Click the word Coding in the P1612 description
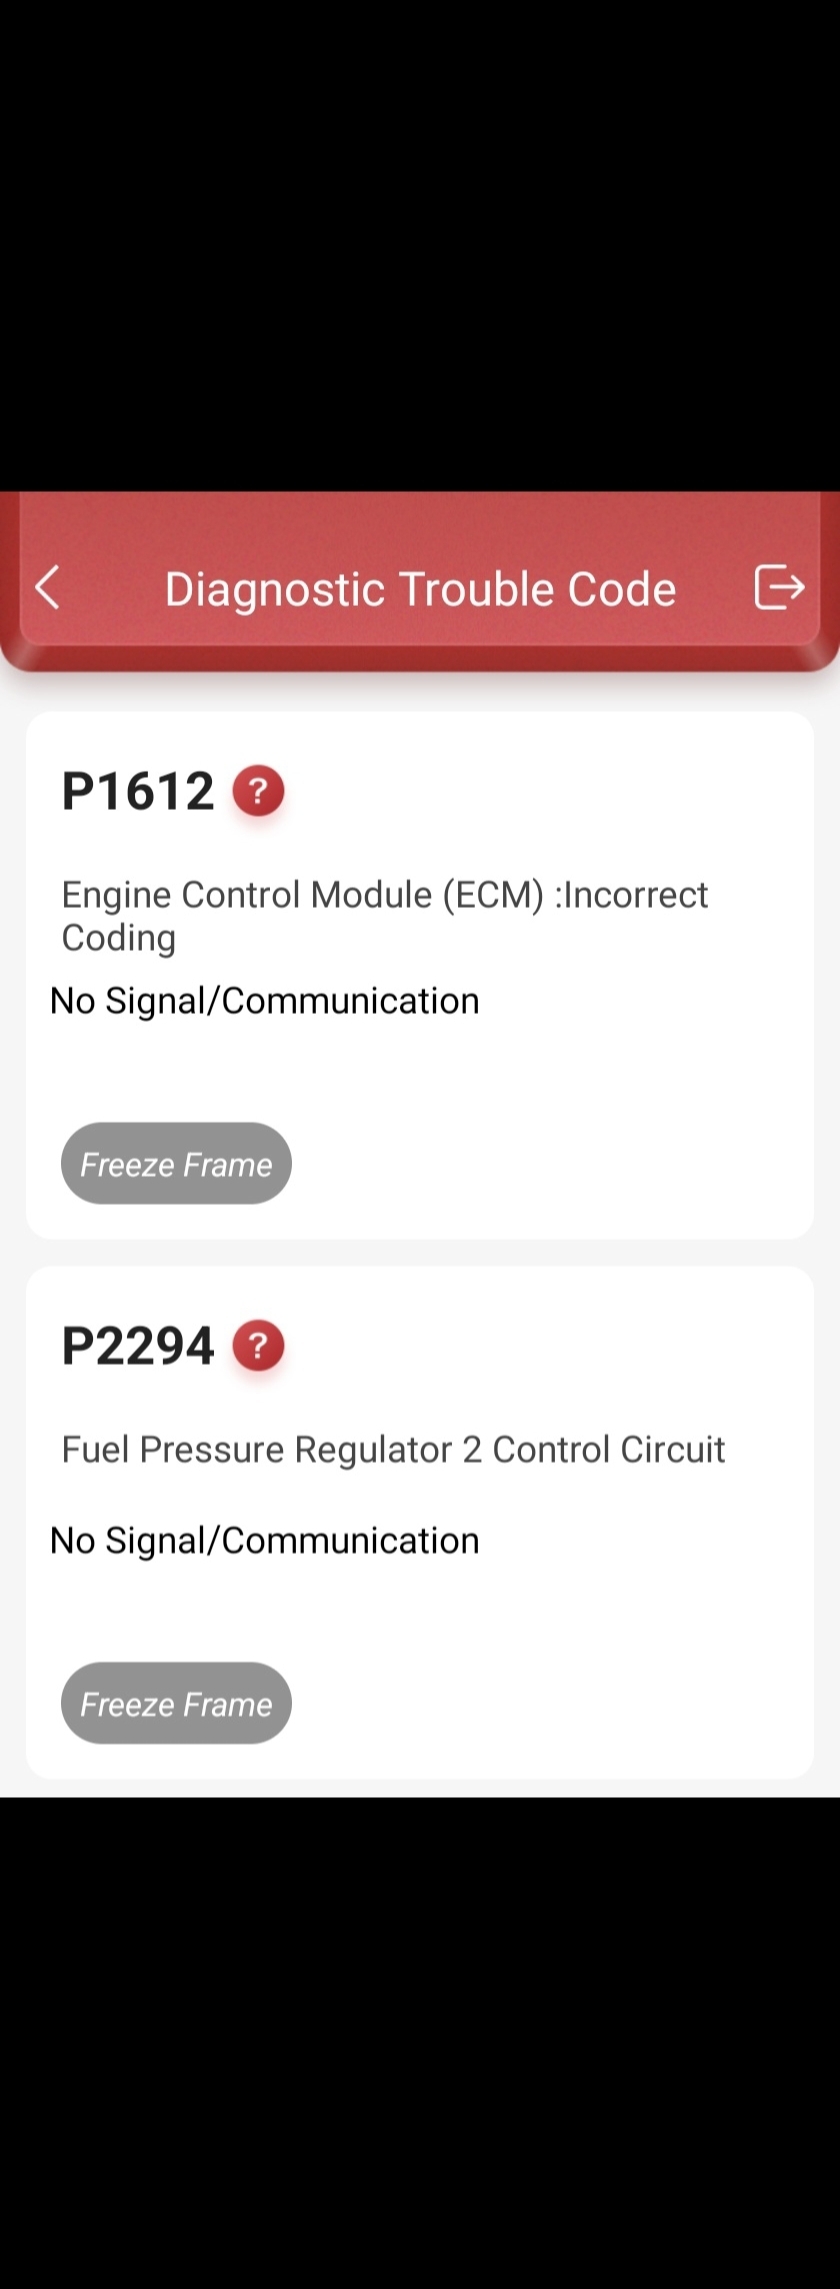 [119, 938]
